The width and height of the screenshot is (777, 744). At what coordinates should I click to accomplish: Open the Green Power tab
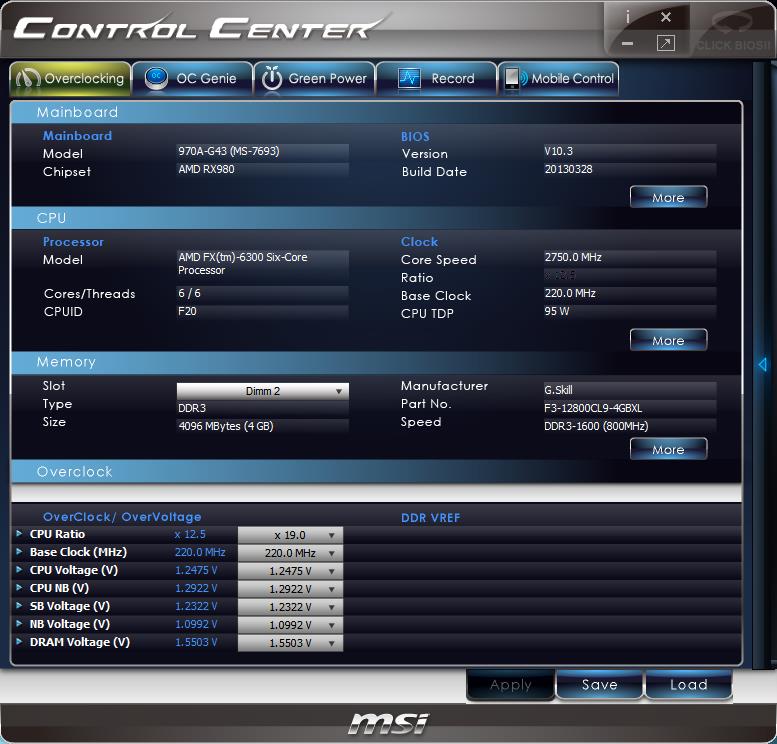pyautogui.click(x=314, y=78)
